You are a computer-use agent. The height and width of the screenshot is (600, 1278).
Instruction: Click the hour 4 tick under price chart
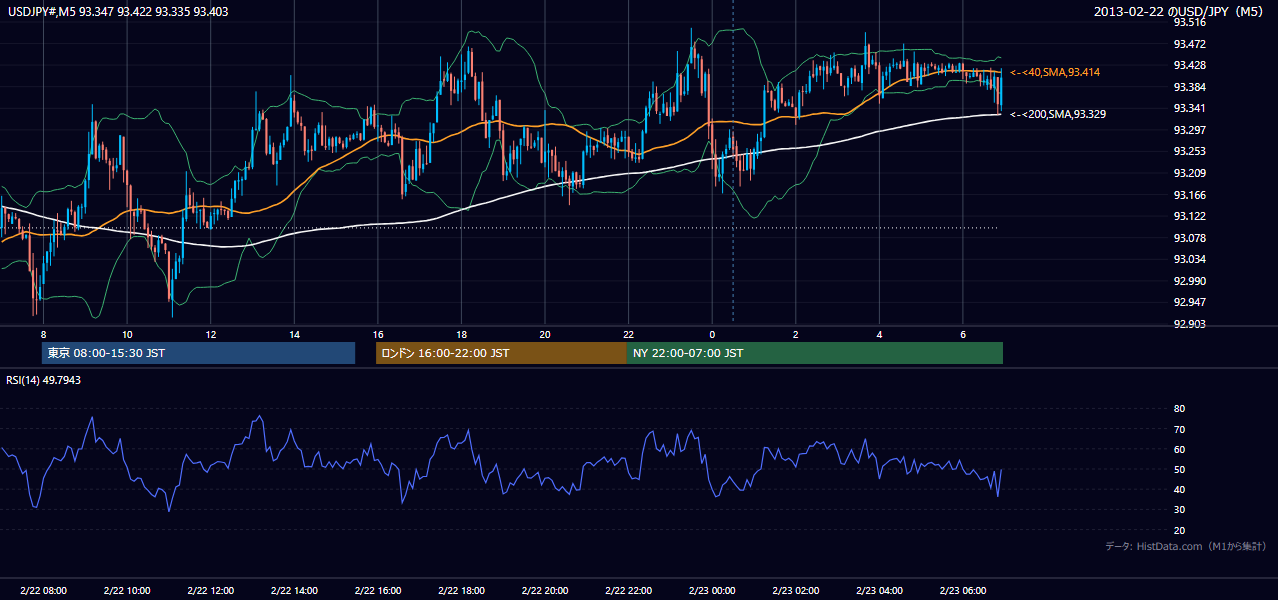879,334
